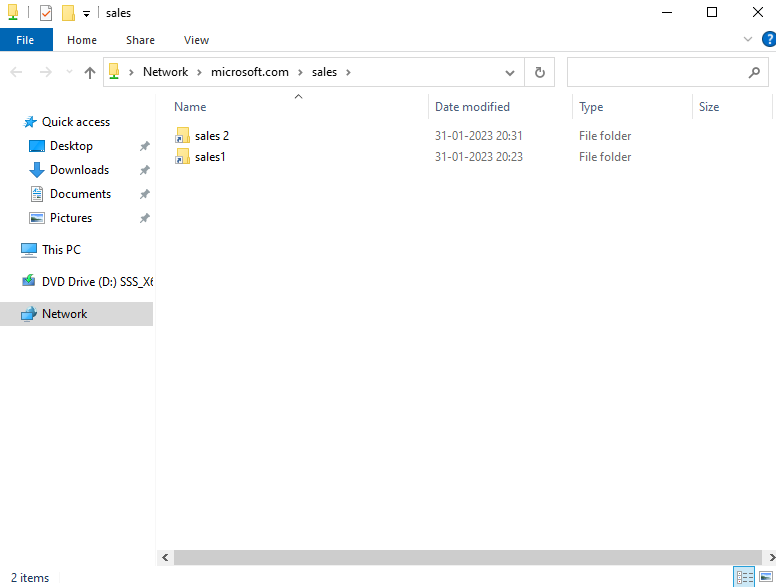Switch to the Home ribbon tab
This screenshot has height=587, width=776.
[82, 40]
